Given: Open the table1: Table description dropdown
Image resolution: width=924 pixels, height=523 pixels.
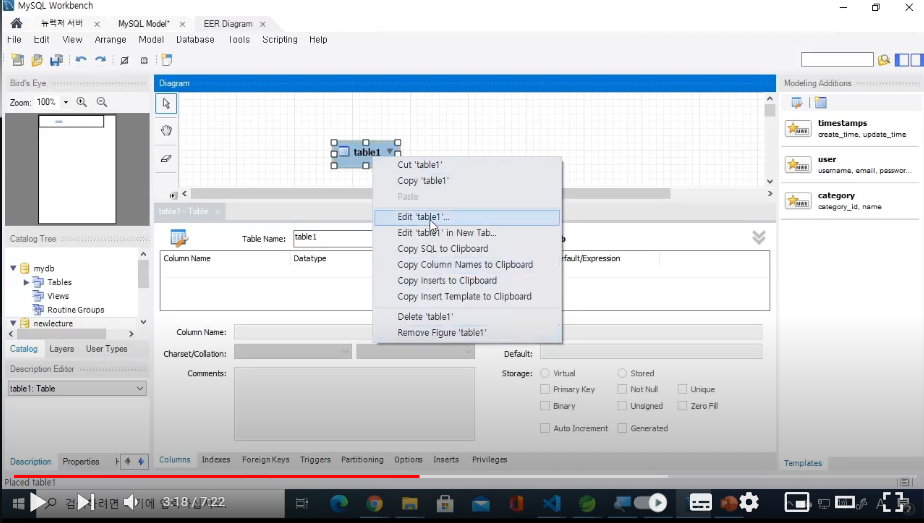Looking at the screenshot, I should [x=77, y=389].
